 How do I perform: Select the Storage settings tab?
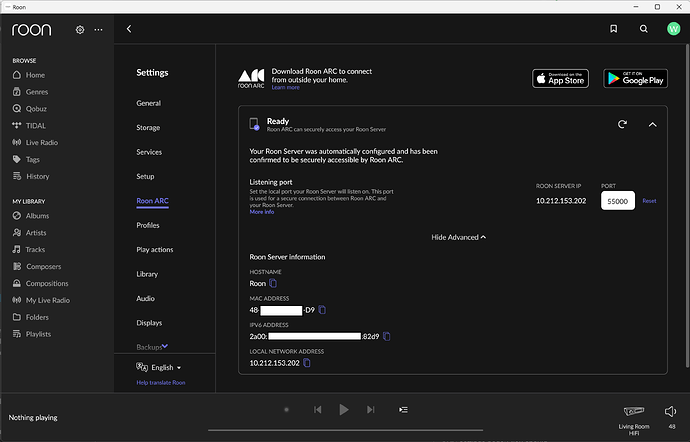[x=148, y=127]
